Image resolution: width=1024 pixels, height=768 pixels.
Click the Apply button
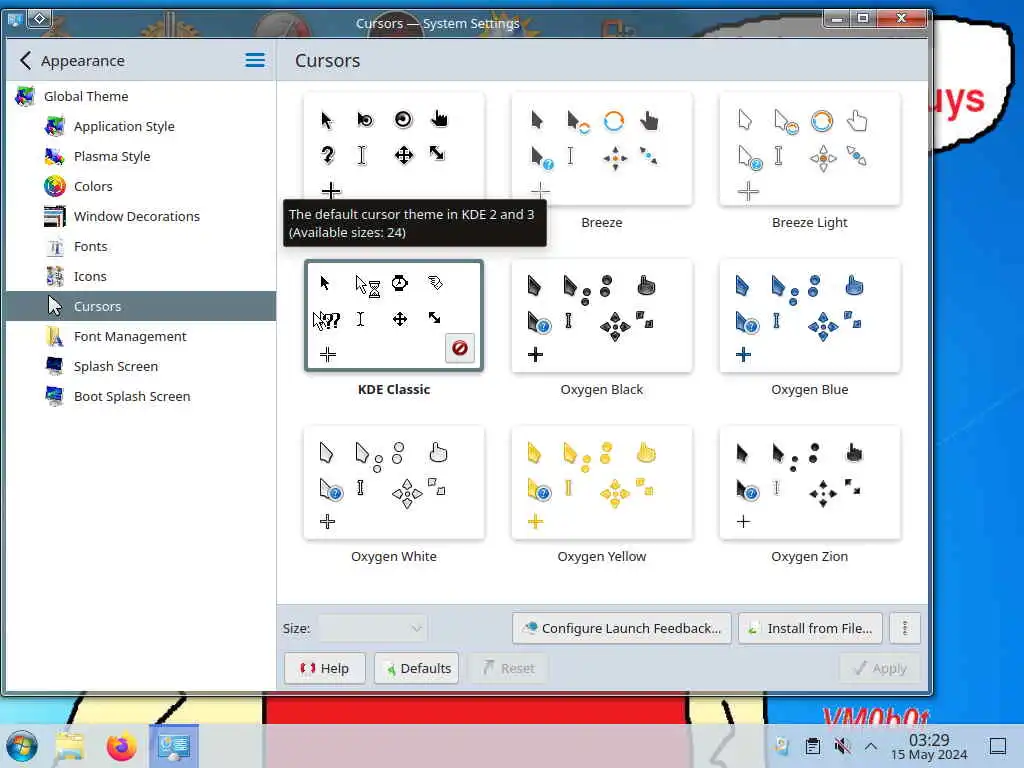click(880, 668)
